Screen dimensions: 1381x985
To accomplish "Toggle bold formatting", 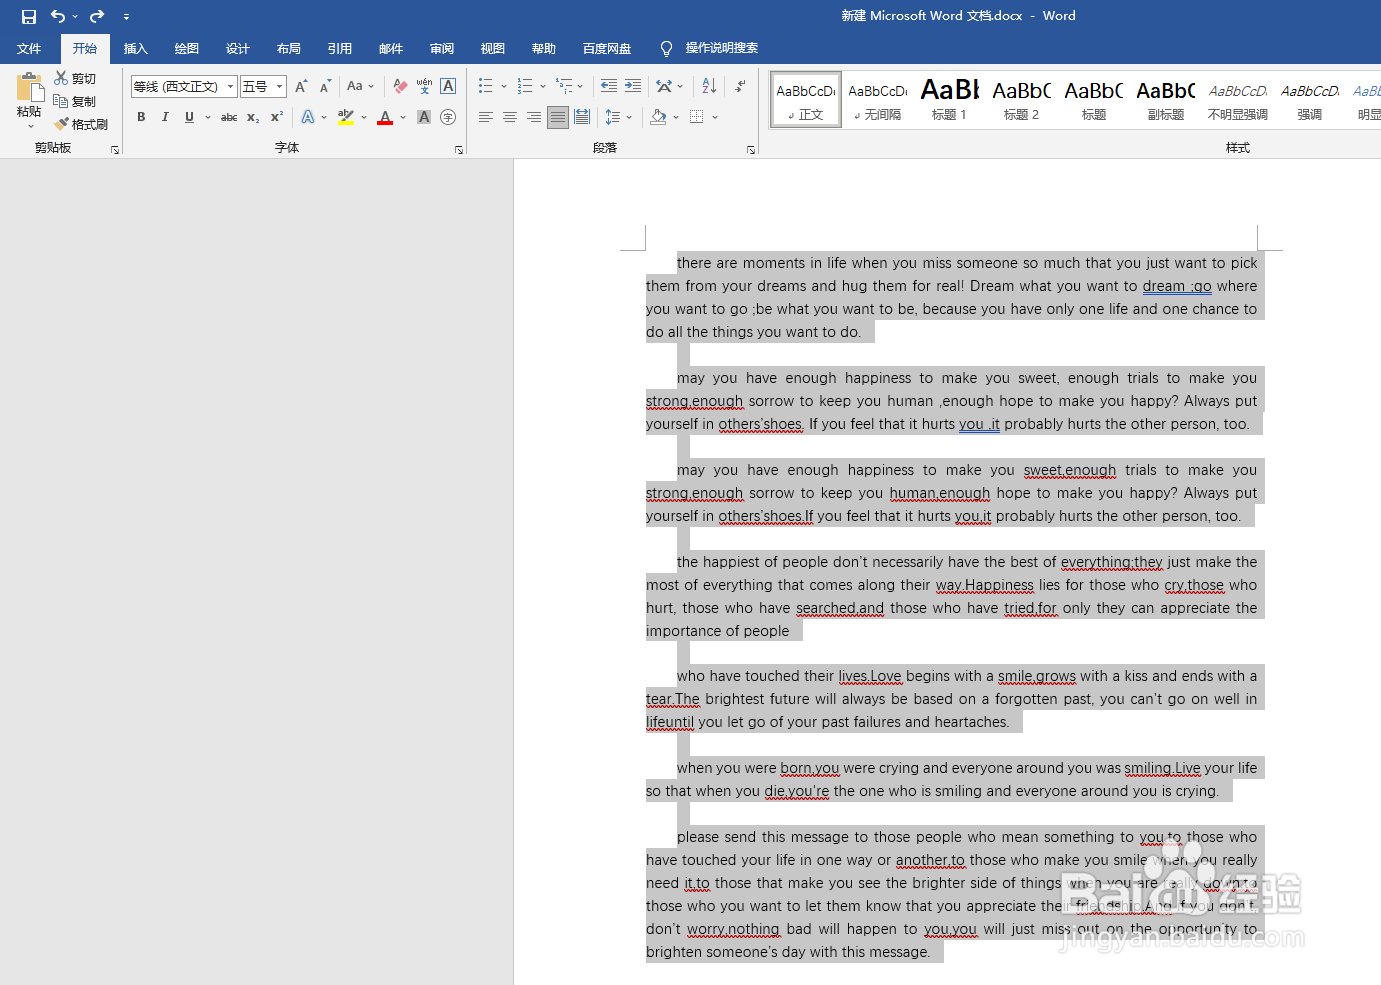I will [x=141, y=117].
